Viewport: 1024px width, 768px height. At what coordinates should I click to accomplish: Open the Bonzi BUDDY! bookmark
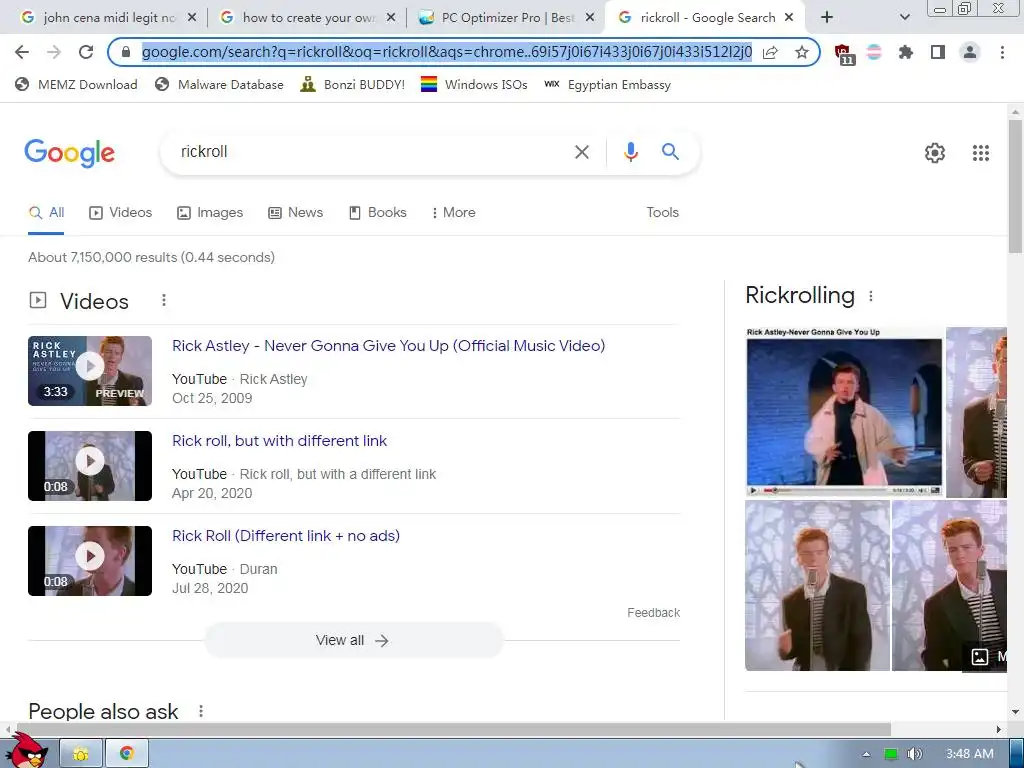tap(352, 84)
